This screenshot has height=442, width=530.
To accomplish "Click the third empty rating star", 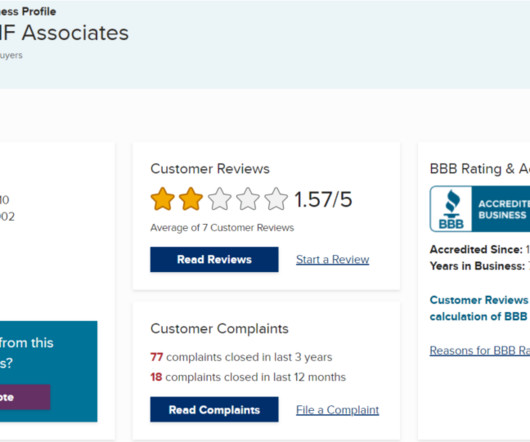I will click(x=219, y=199).
